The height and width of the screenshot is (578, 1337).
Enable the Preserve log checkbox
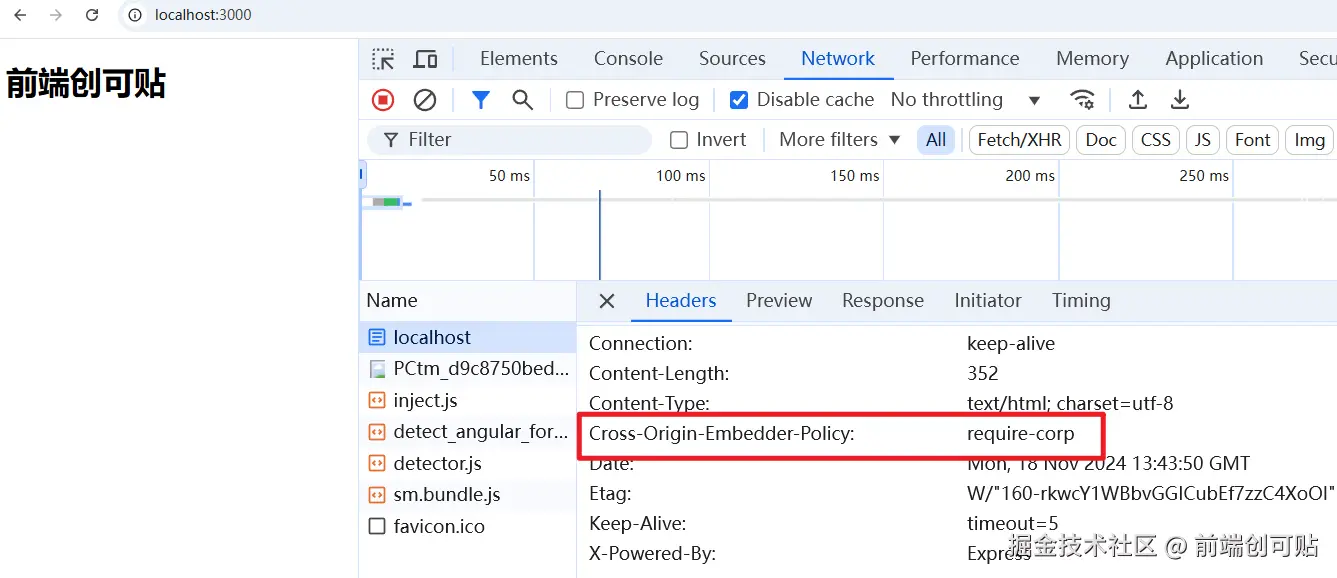tap(575, 100)
